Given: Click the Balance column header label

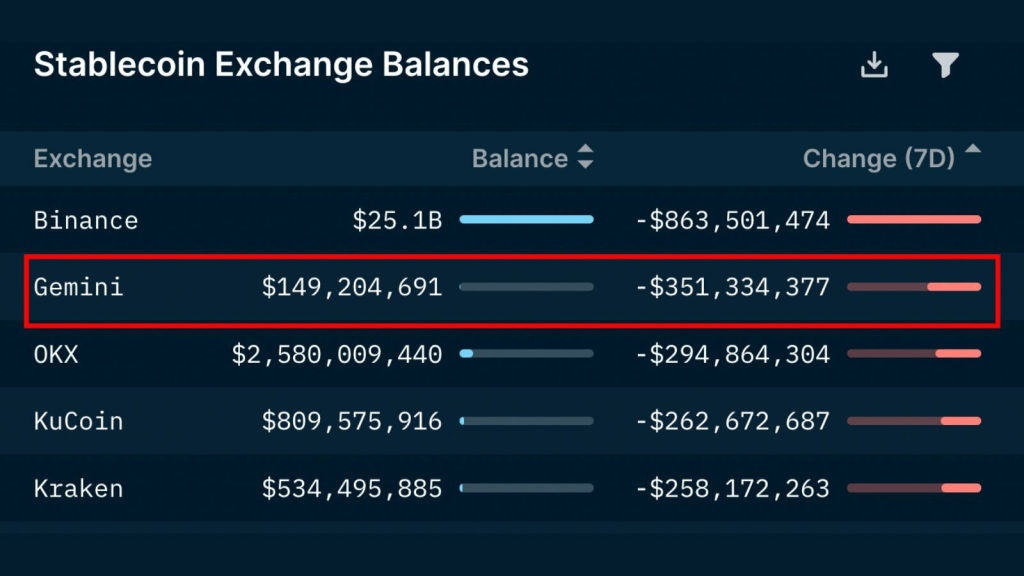Looking at the screenshot, I should (x=520, y=159).
